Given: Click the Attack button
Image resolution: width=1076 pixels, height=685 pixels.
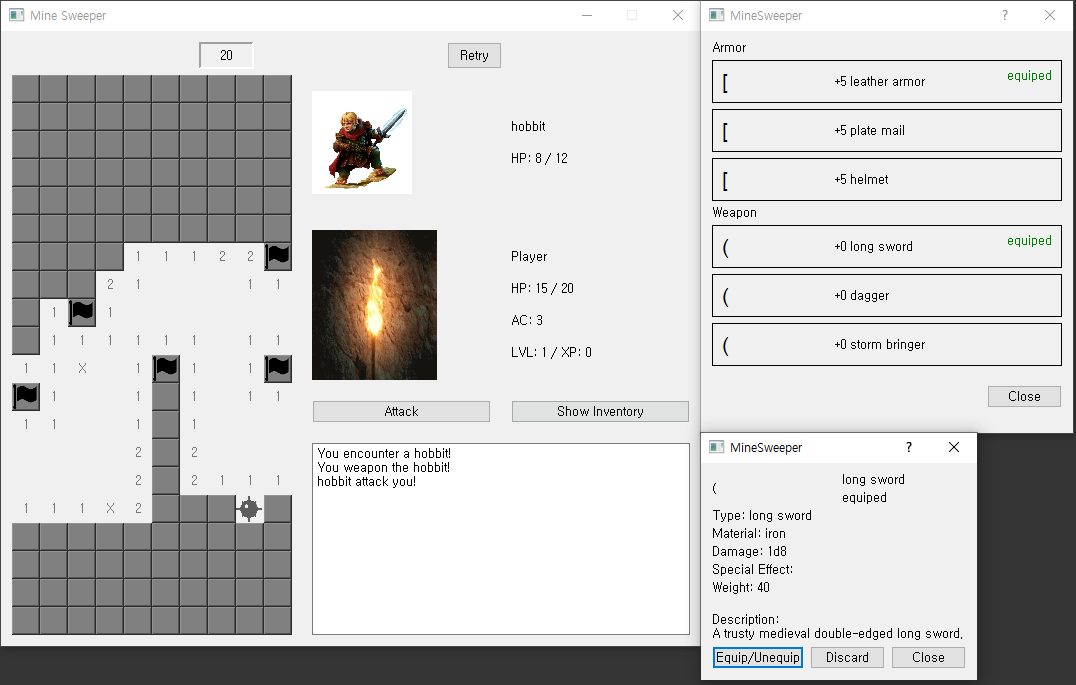Looking at the screenshot, I should pyautogui.click(x=401, y=411).
